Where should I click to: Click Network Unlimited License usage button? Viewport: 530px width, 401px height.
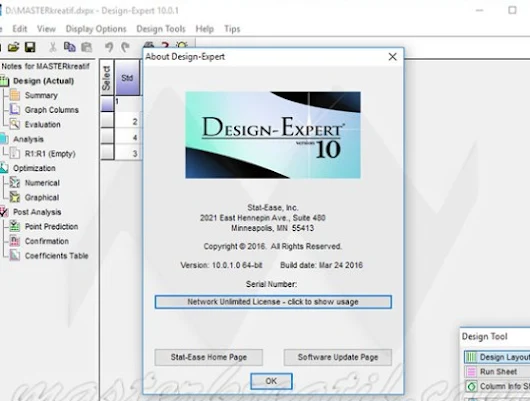pyautogui.click(x=273, y=302)
